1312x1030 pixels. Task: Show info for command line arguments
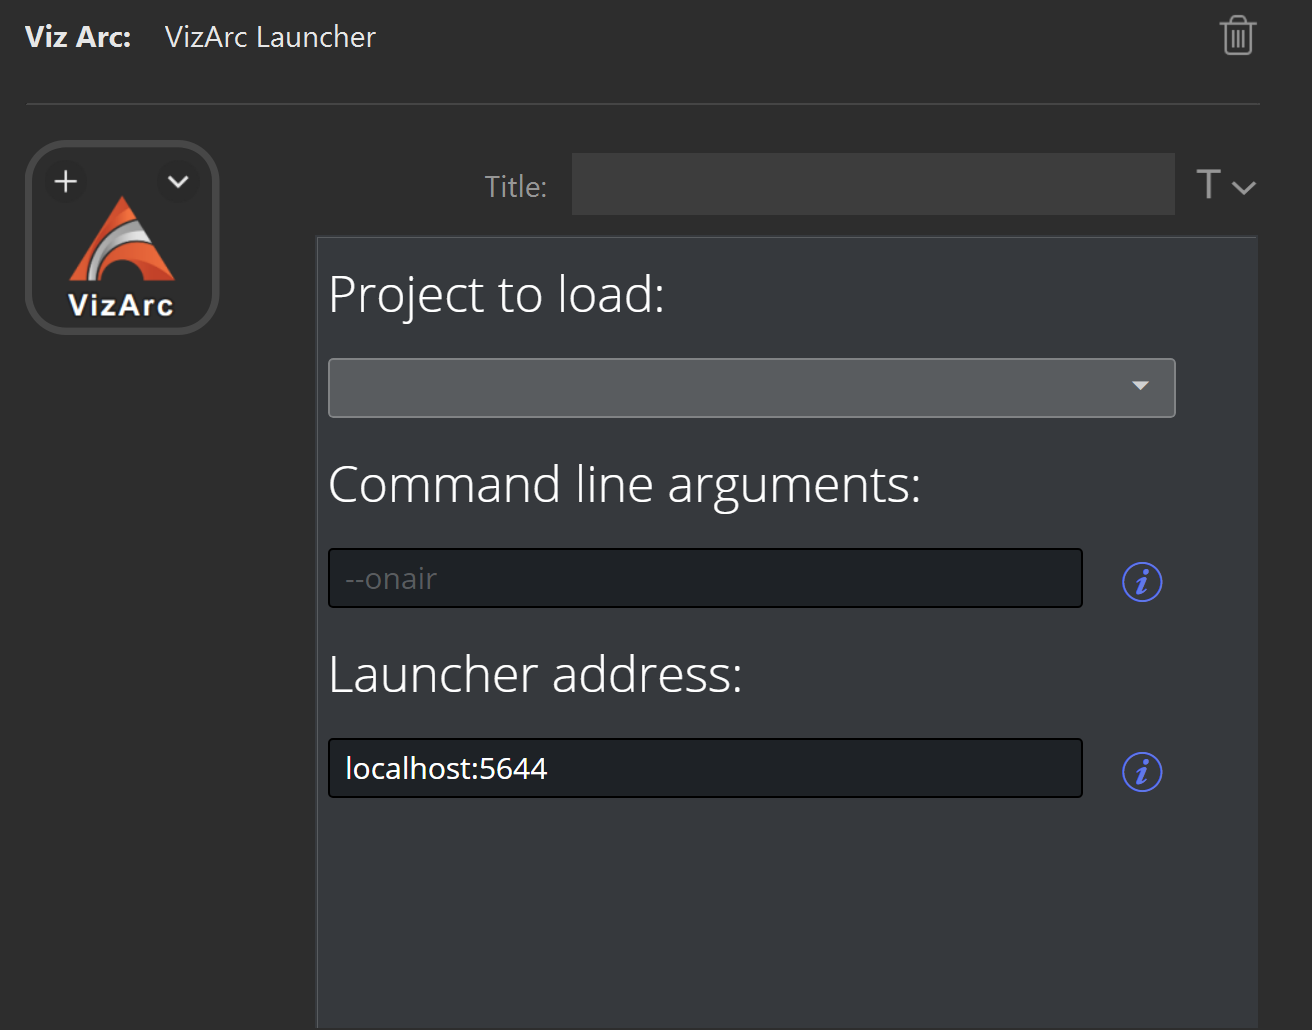click(1142, 581)
